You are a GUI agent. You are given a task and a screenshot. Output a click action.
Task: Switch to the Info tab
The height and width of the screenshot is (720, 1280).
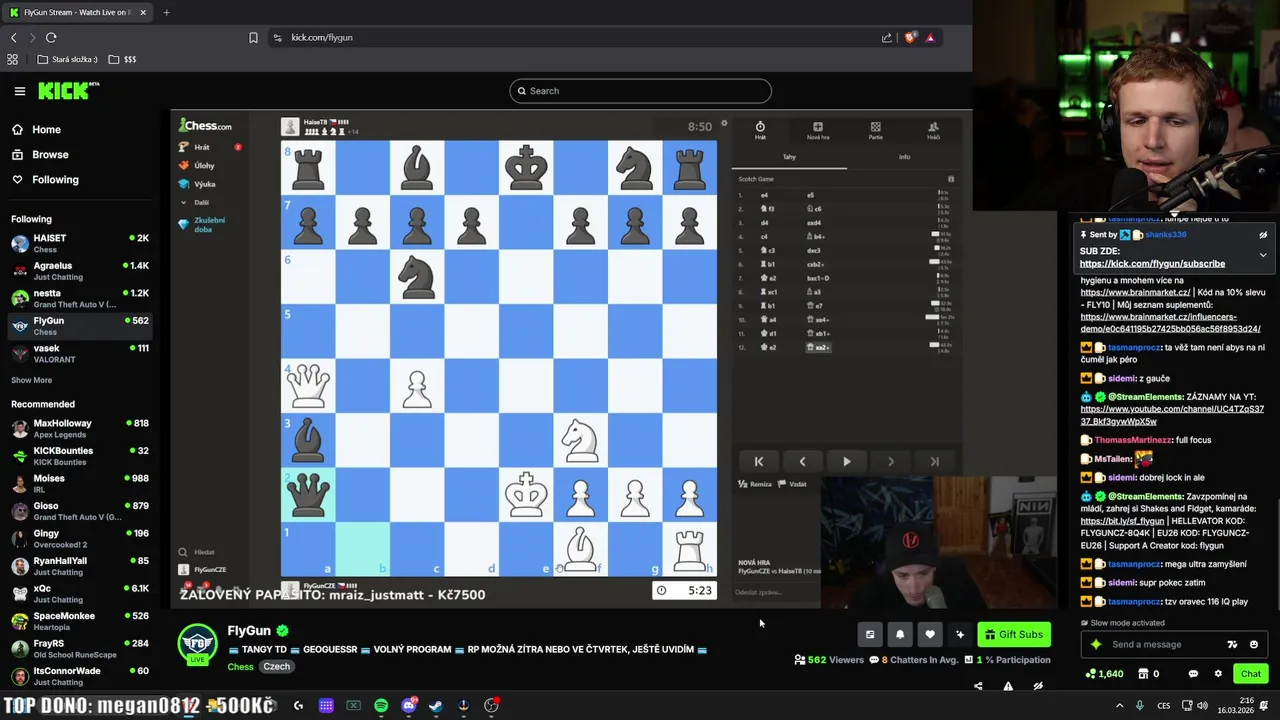(904, 157)
